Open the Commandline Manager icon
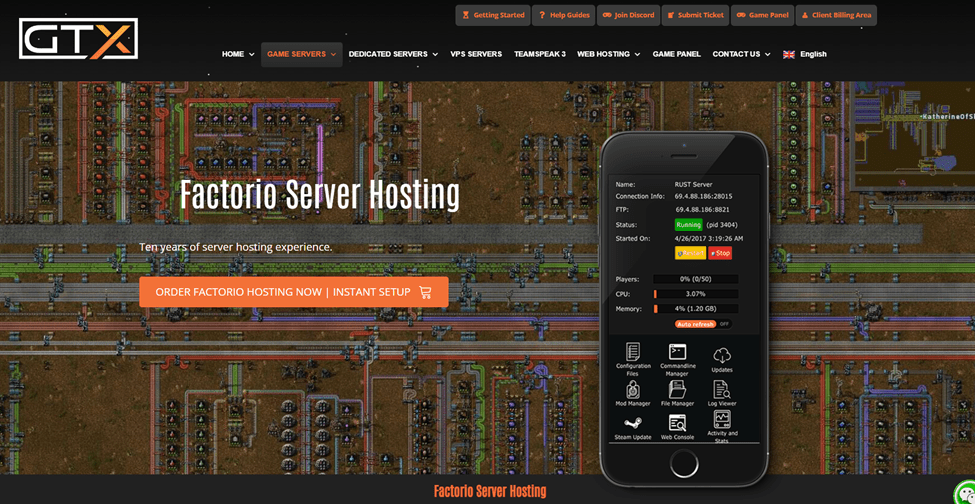The height and width of the screenshot is (504, 975). [x=677, y=352]
